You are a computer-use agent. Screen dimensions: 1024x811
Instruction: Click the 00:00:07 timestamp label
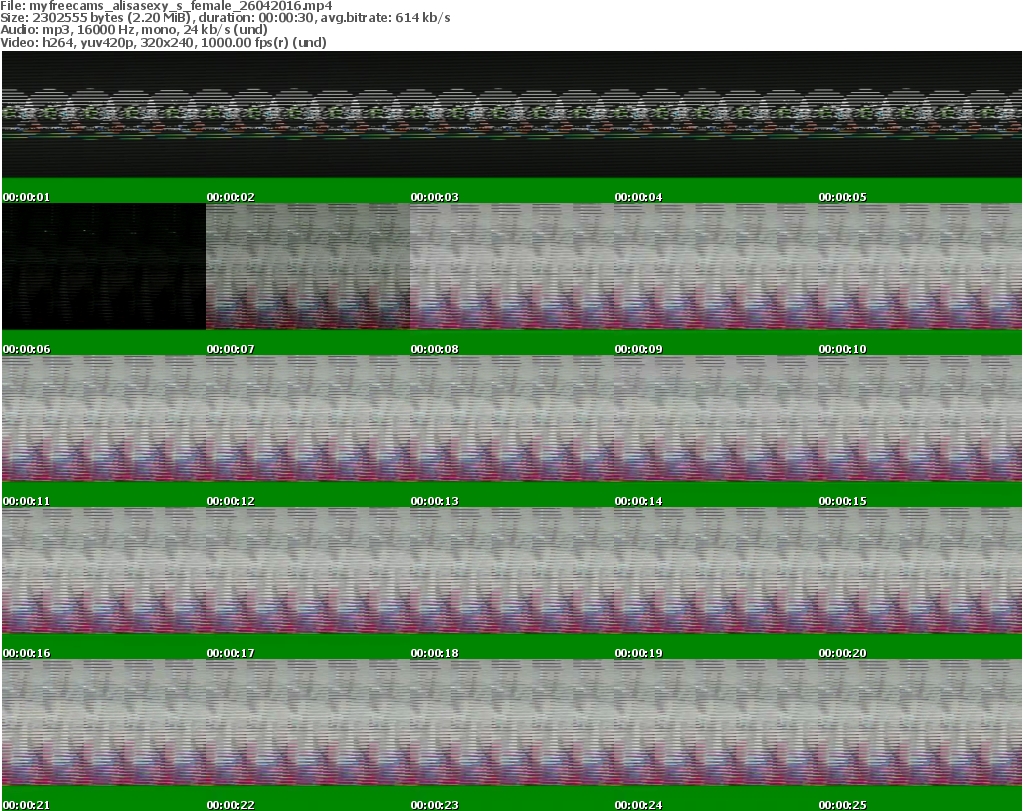(231, 349)
